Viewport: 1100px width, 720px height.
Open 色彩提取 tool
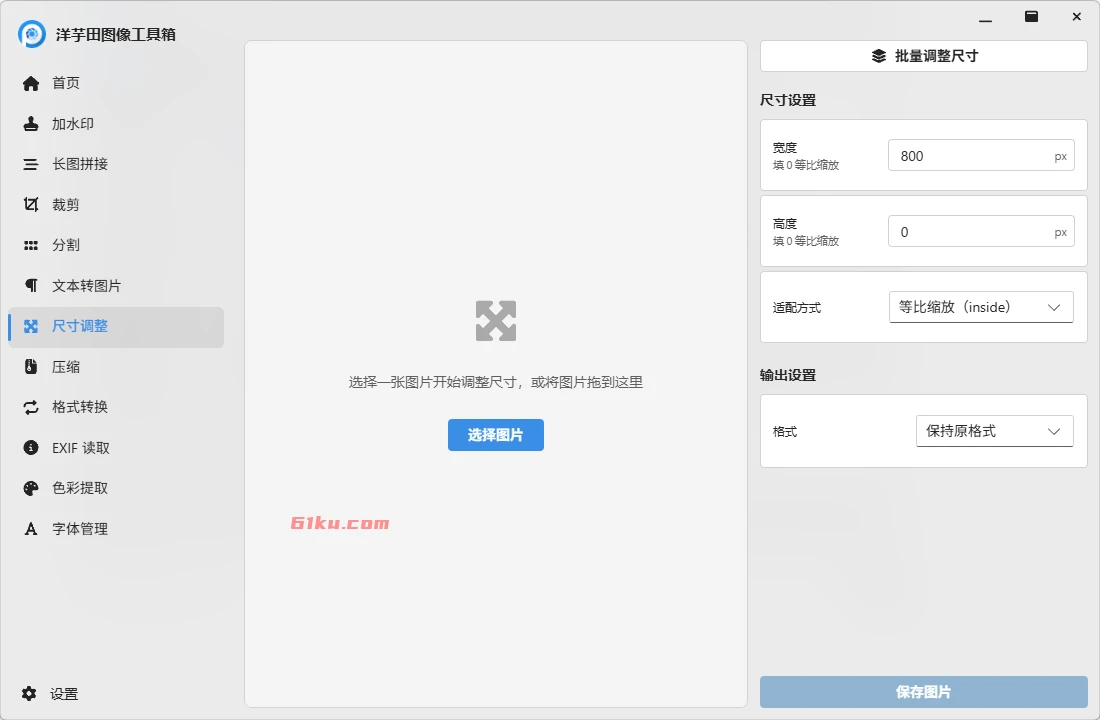click(116, 488)
